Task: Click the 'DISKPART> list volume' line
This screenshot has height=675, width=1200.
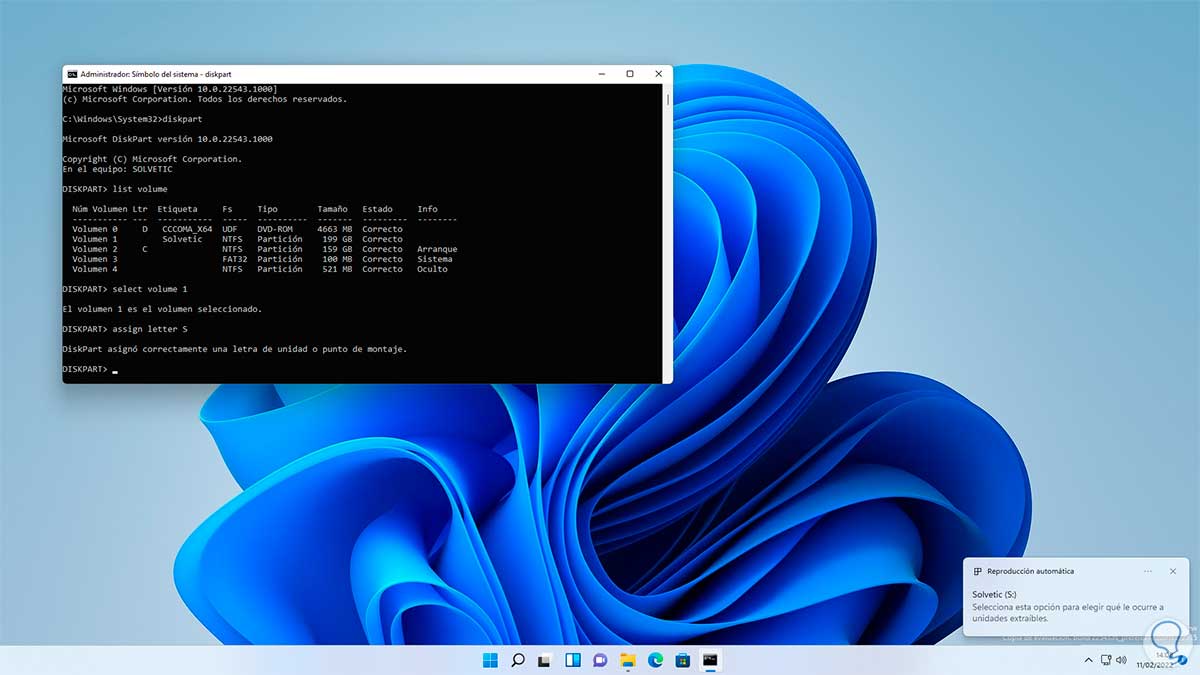Action: [x=115, y=189]
